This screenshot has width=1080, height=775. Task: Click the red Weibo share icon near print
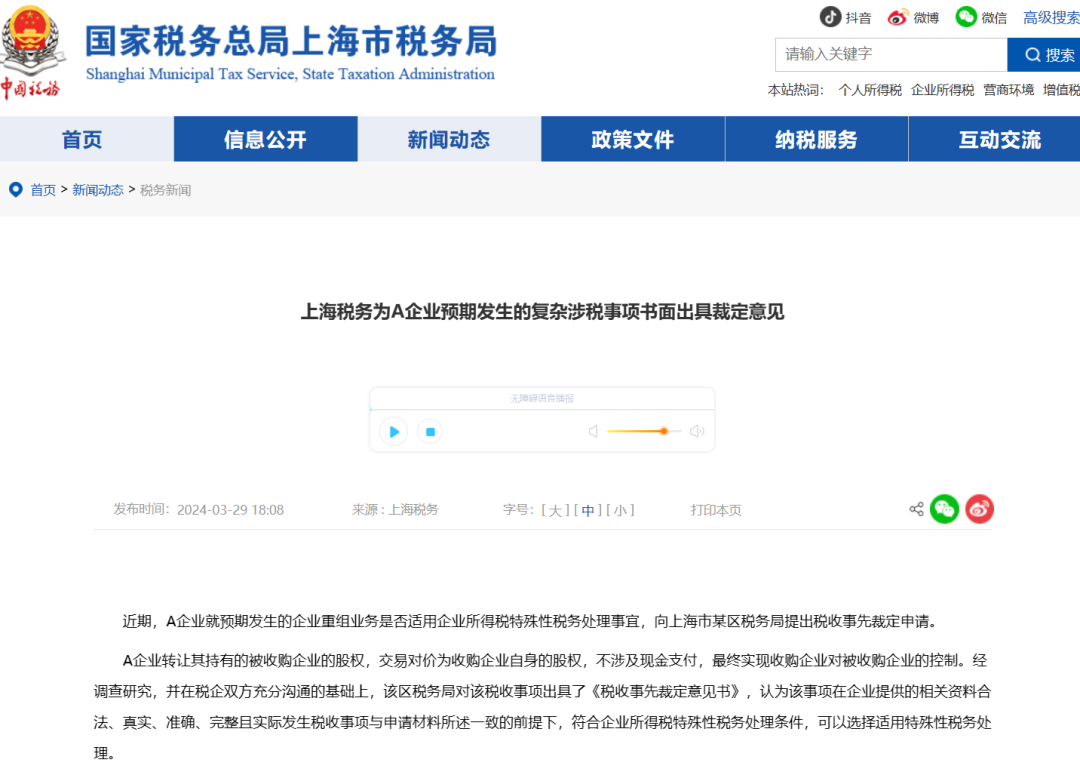click(x=979, y=509)
